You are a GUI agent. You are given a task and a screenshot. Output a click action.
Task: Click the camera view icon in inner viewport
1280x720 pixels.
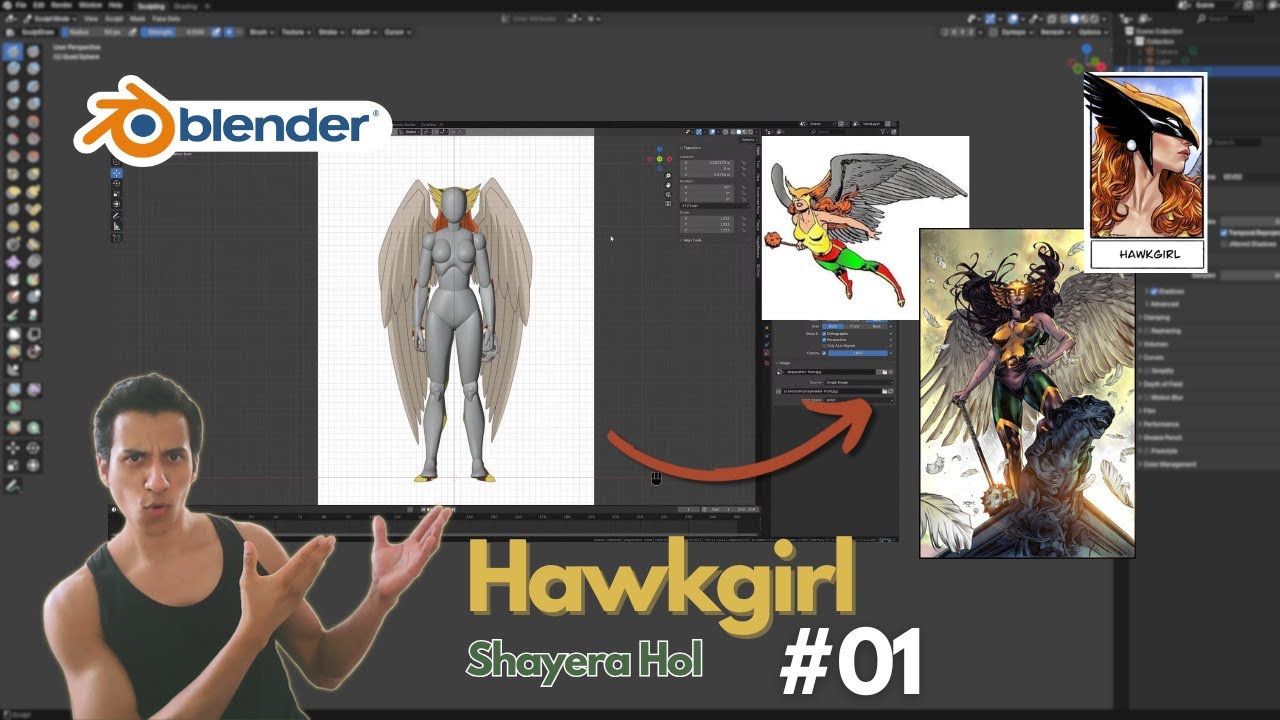[668, 194]
